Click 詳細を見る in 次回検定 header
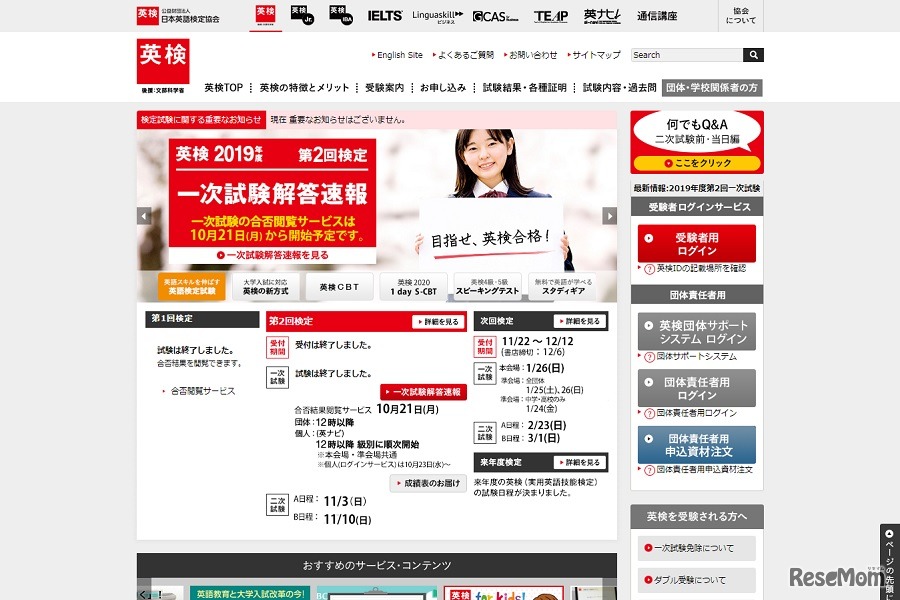Screen dimensions: 900x600 580,322
